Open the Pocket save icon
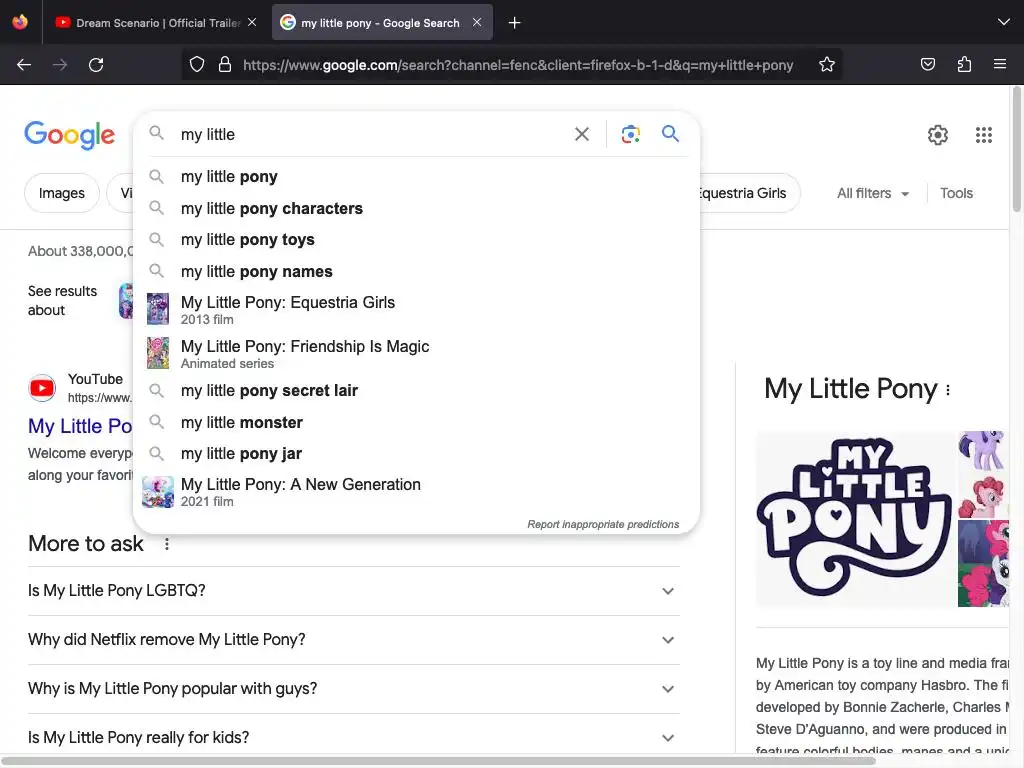The image size is (1024, 768). pos(927,65)
